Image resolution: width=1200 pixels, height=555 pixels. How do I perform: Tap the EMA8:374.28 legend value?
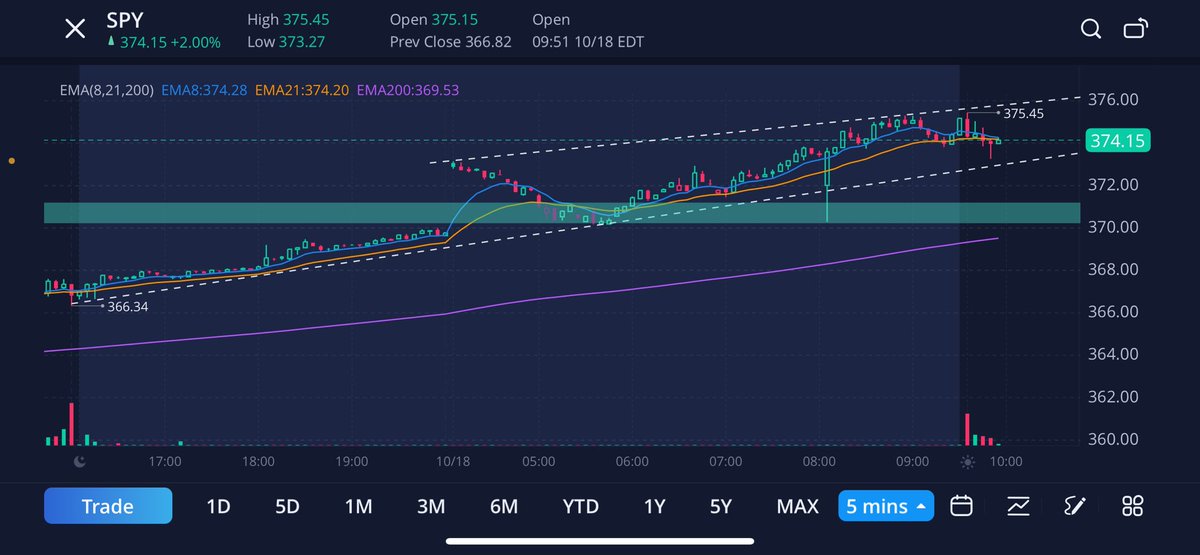pyautogui.click(x=204, y=90)
